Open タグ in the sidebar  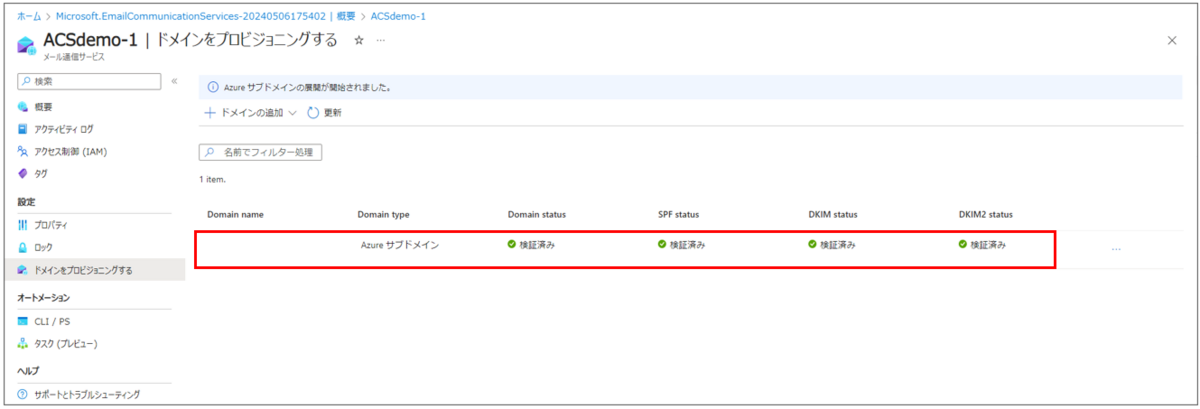tap(41, 174)
